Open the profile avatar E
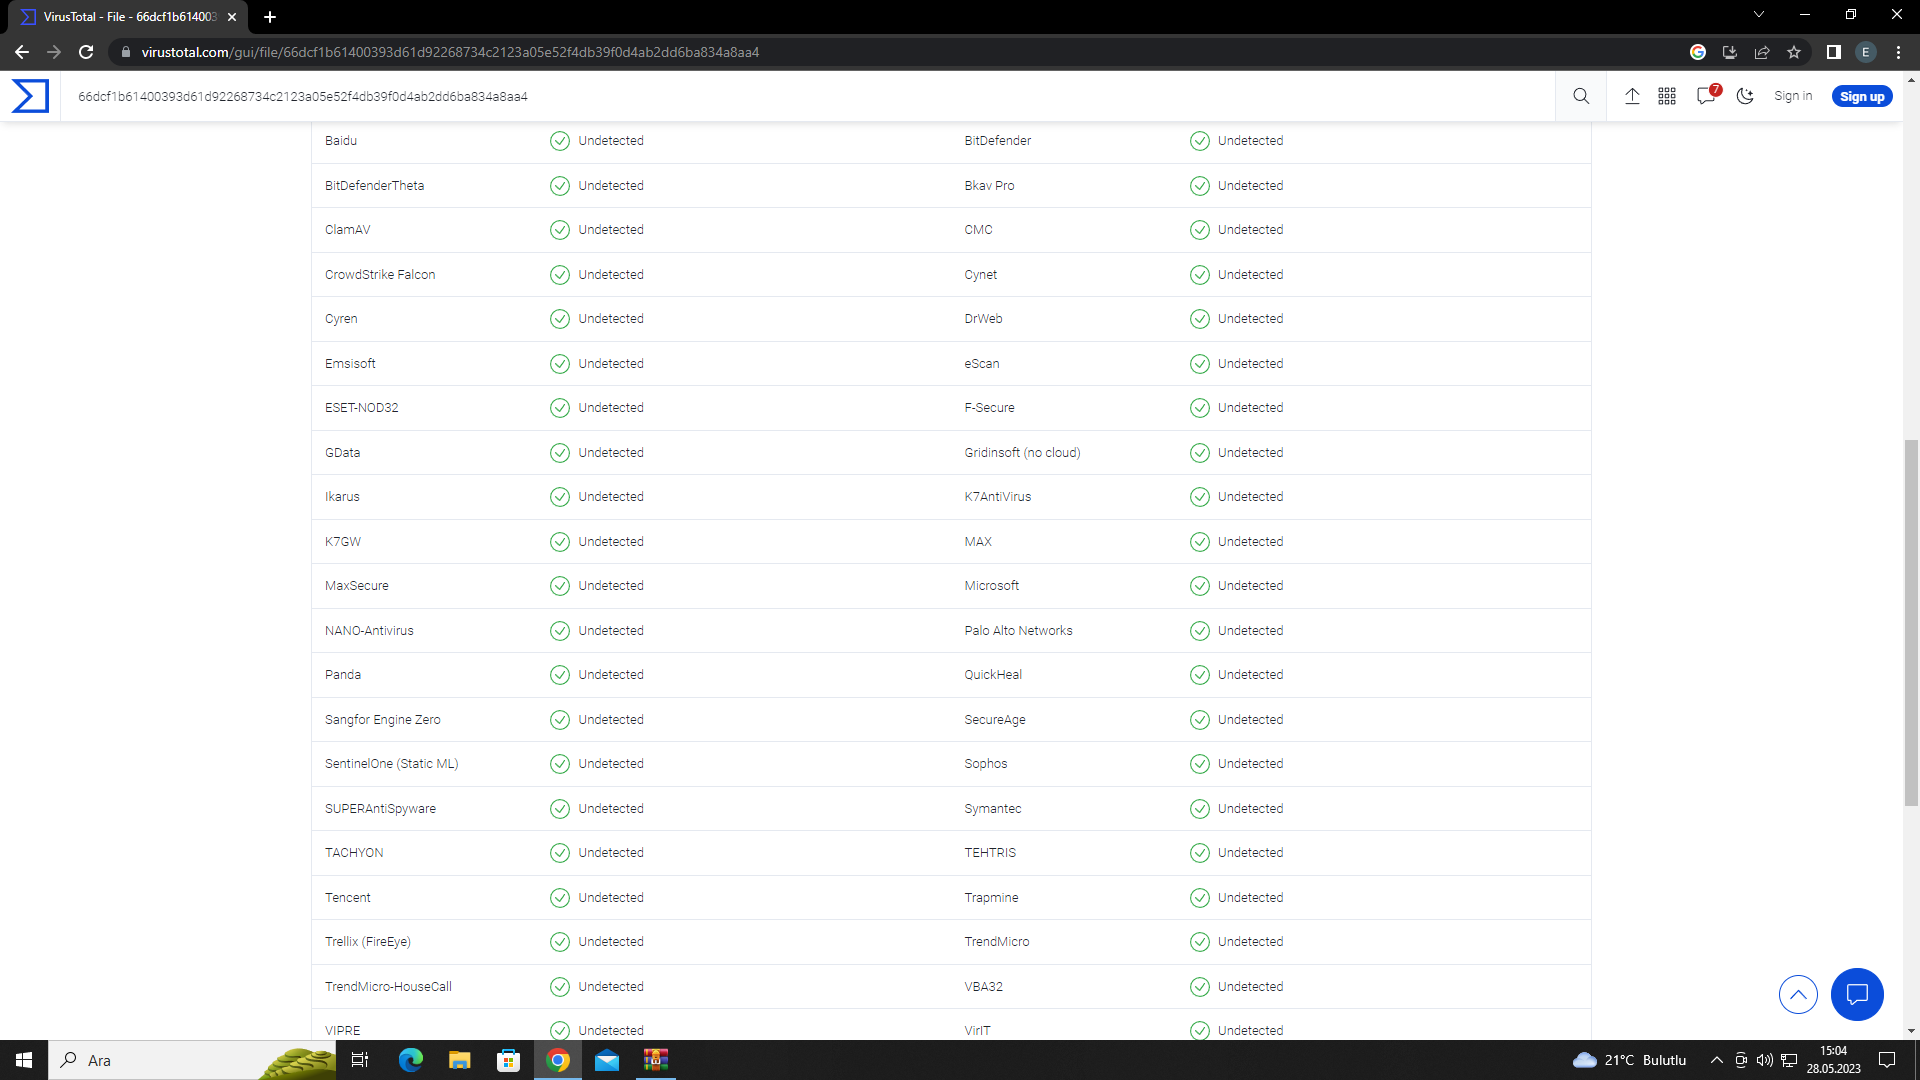 tap(1866, 52)
